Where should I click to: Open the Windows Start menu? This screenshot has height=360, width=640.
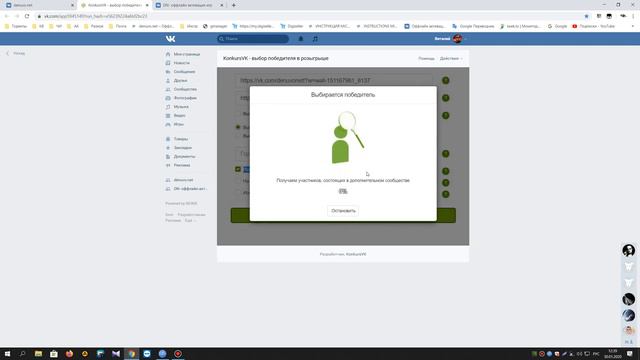[7, 354]
